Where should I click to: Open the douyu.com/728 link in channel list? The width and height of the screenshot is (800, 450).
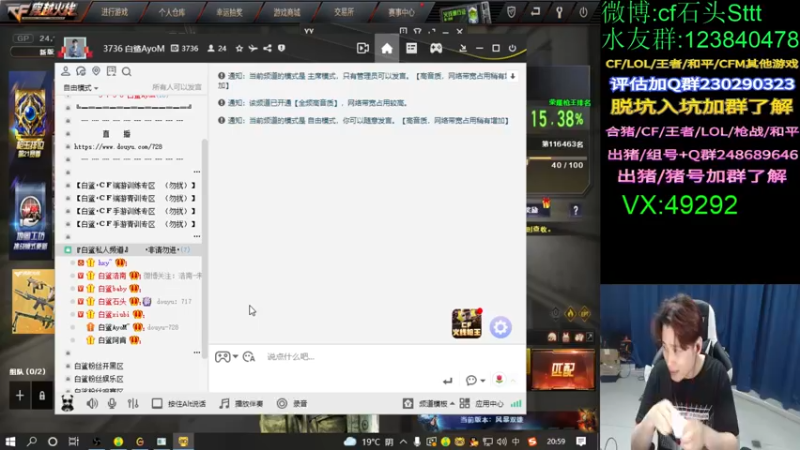118,147
